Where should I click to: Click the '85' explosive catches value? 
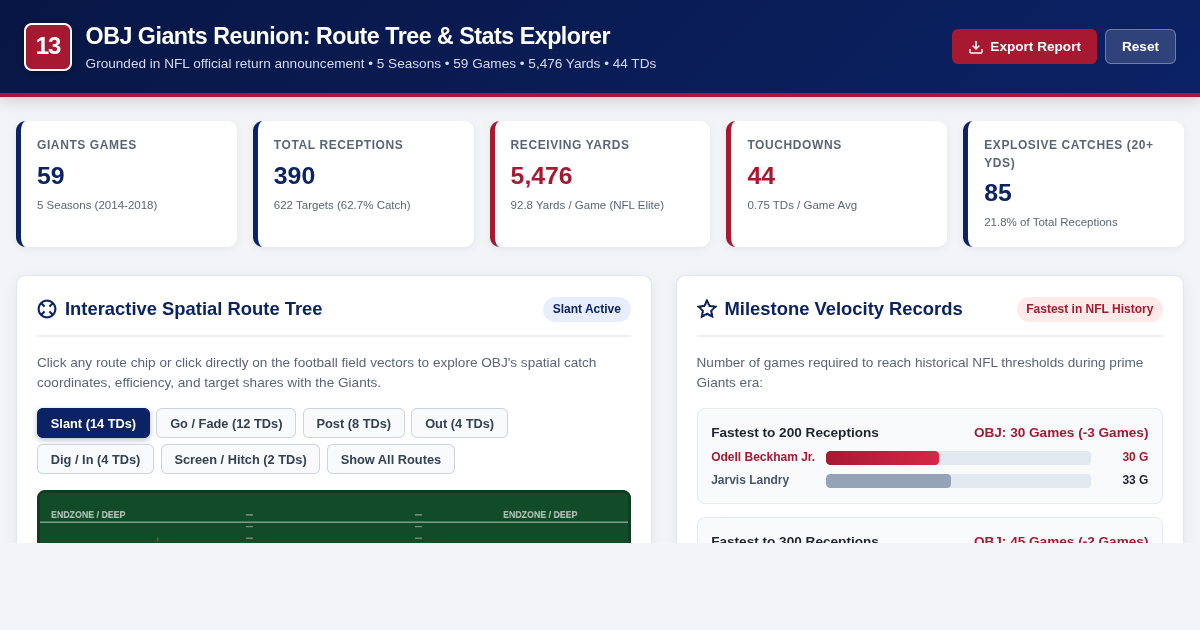tap(998, 193)
